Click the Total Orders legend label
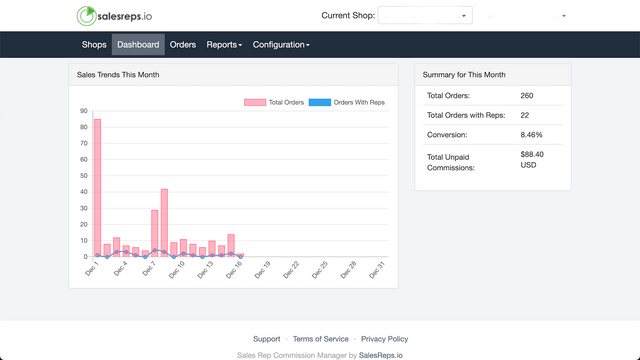 tap(286, 102)
